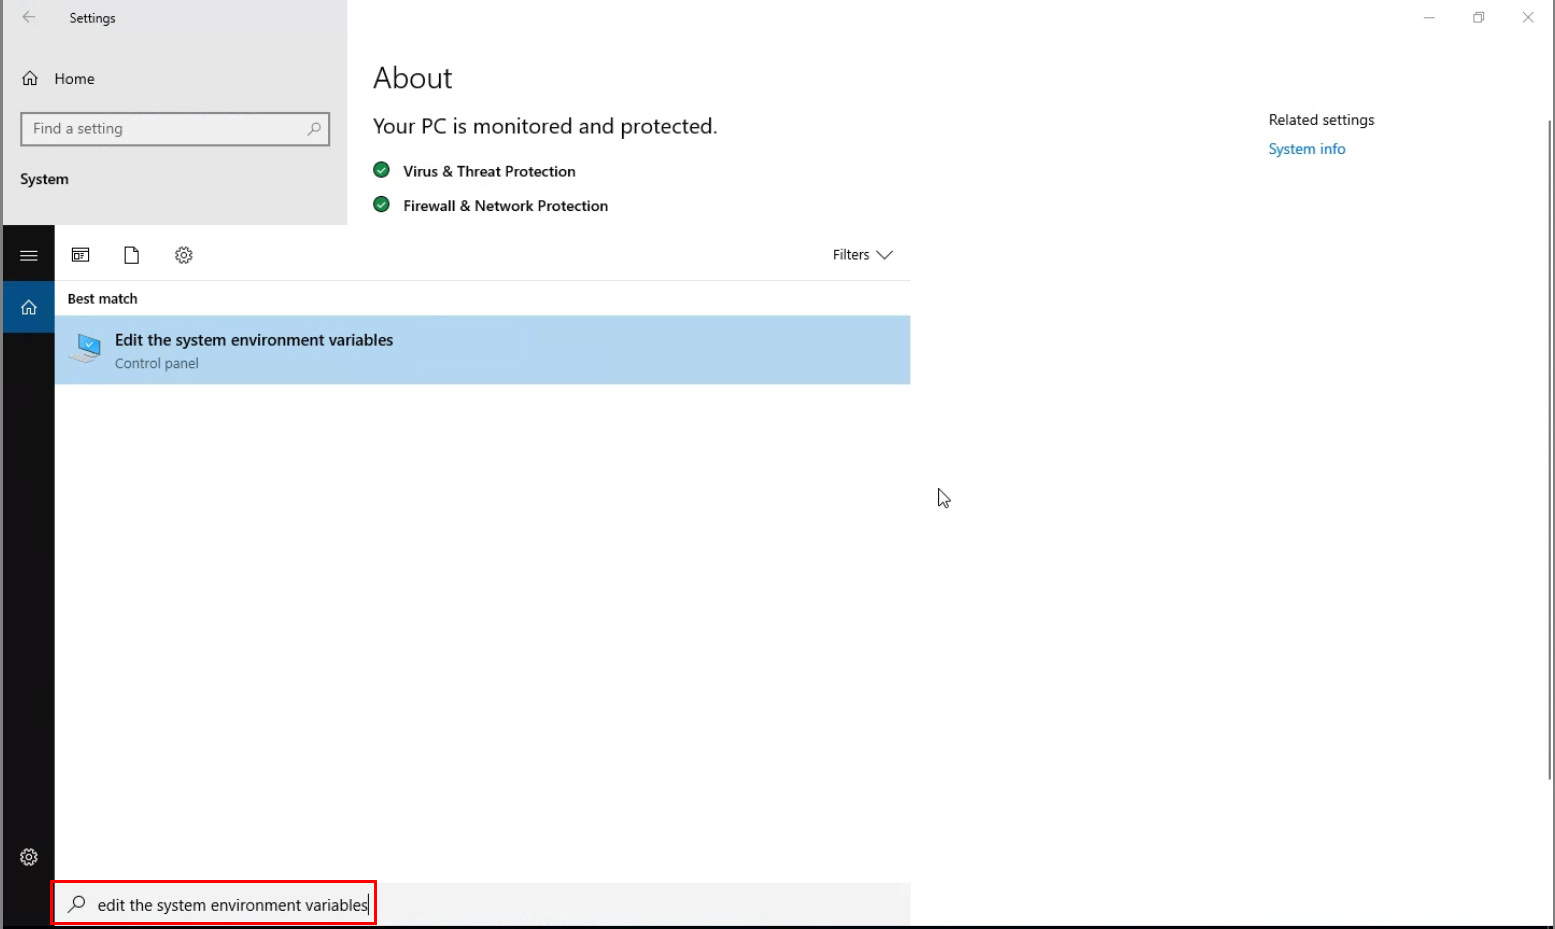This screenshot has width=1555, height=929.
Task: Expand the Filters dropdown
Action: pyautogui.click(x=862, y=255)
